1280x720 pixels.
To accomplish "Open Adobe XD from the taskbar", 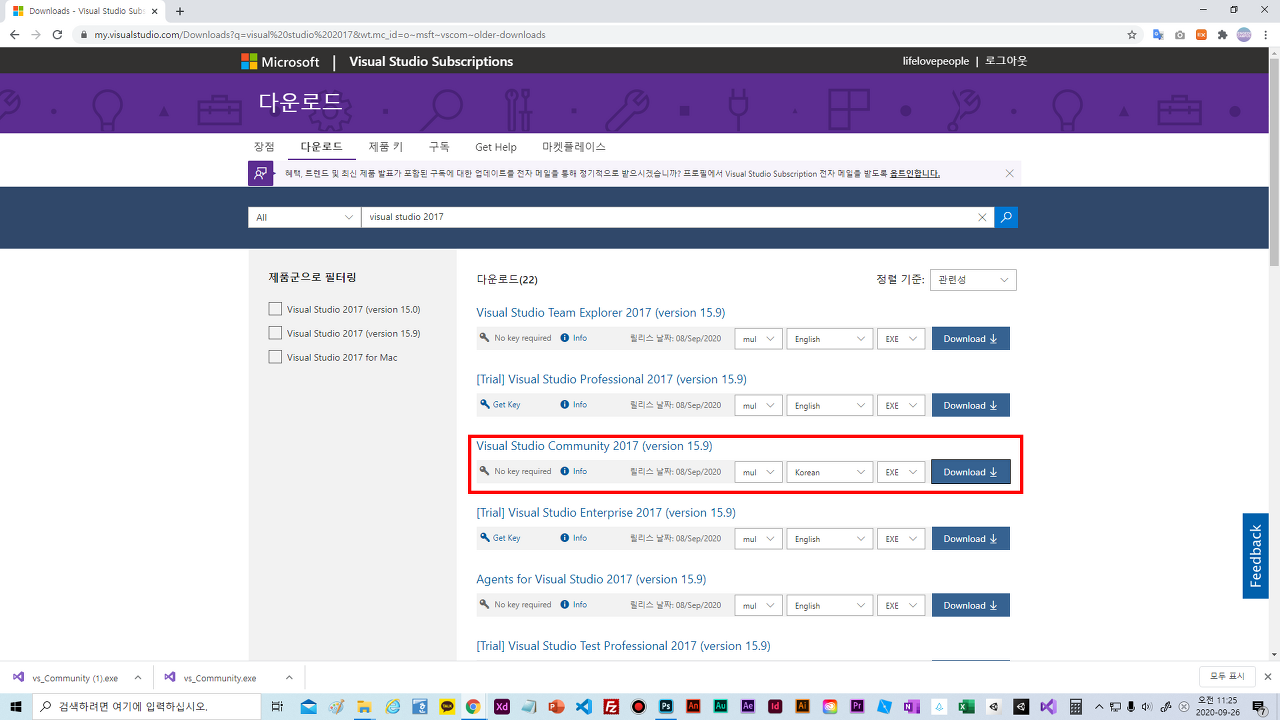I will [502, 706].
